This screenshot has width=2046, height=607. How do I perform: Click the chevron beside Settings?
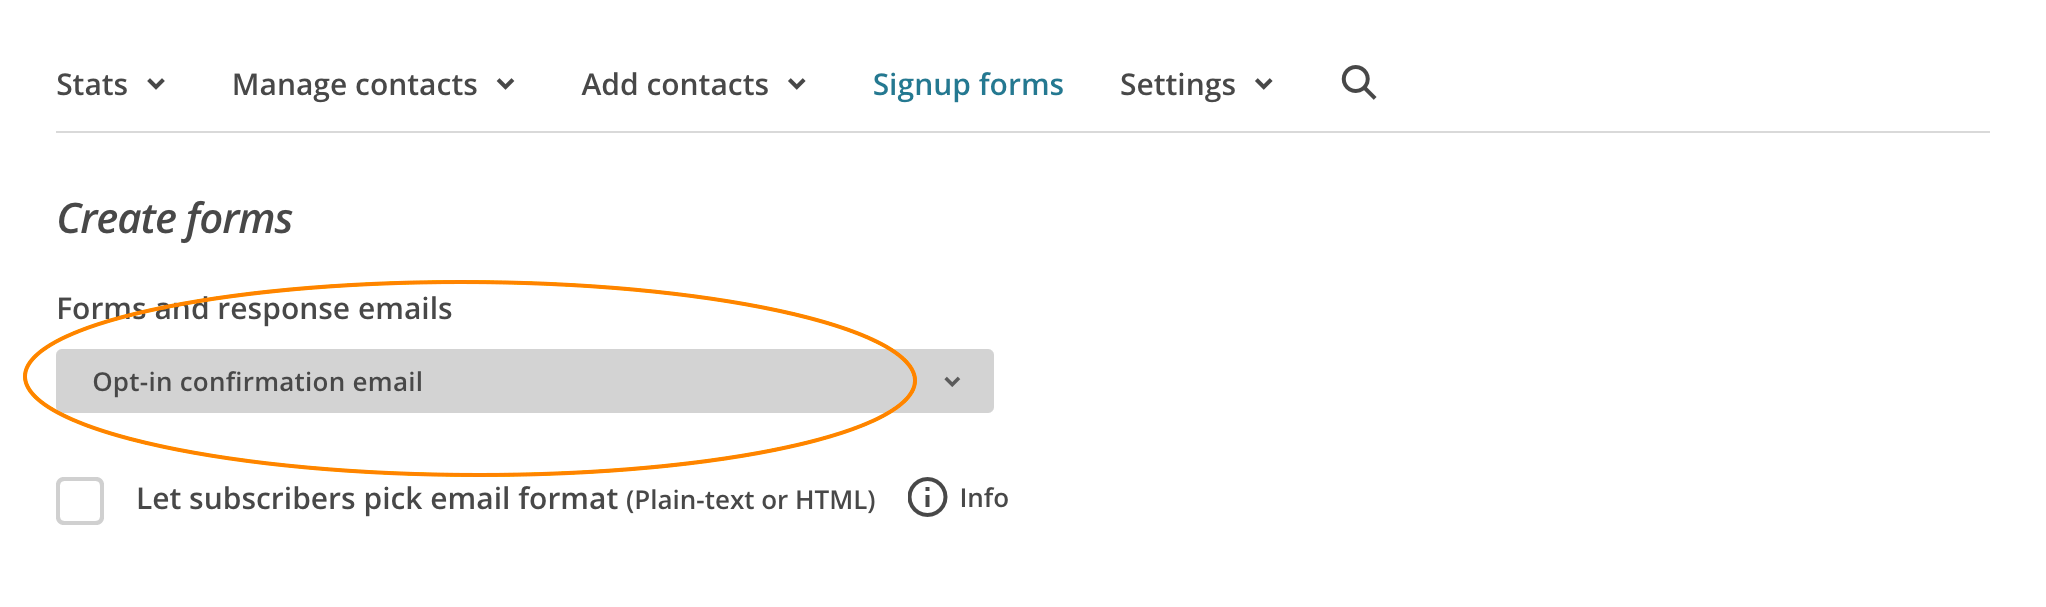1265,87
